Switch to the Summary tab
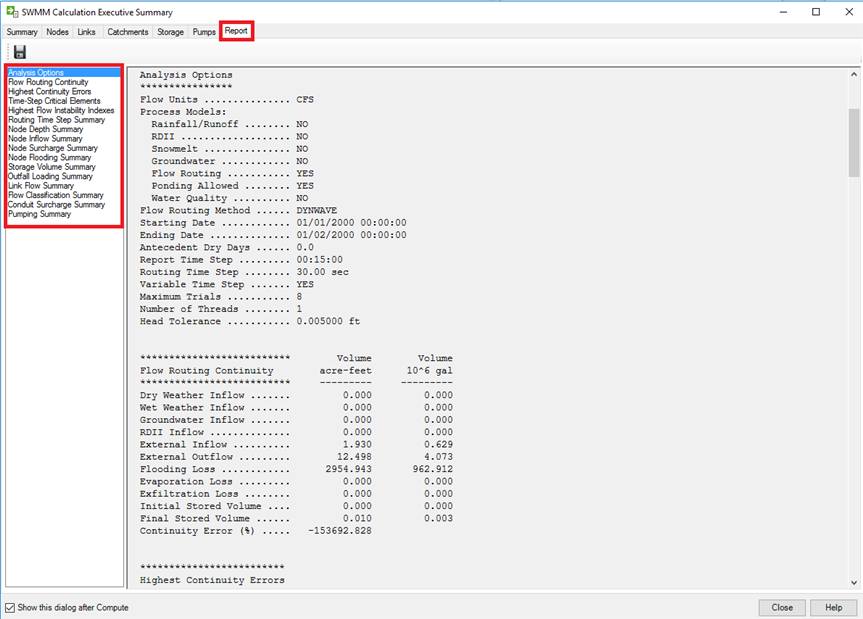The image size is (863, 619). 21,31
